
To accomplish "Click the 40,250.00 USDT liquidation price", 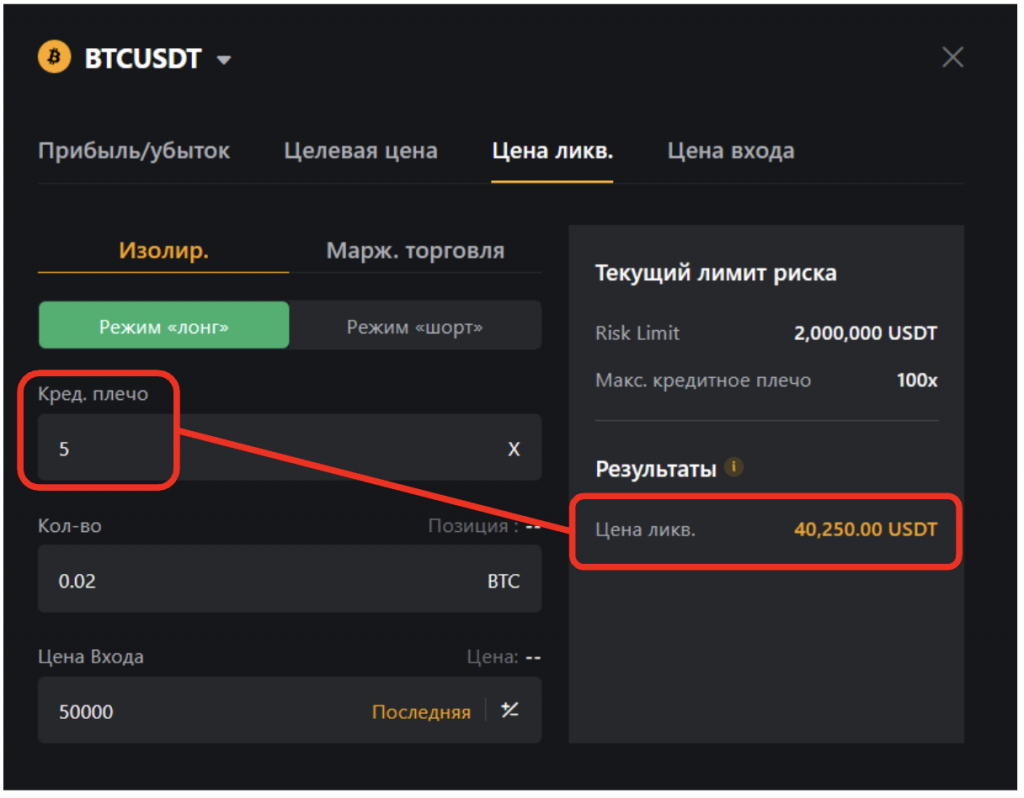I will pos(865,529).
